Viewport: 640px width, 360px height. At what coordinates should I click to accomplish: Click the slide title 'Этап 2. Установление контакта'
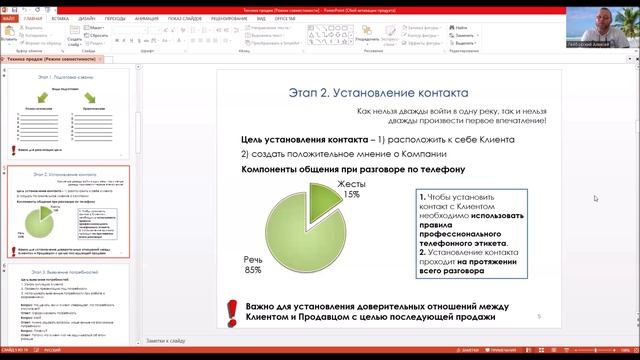point(378,93)
